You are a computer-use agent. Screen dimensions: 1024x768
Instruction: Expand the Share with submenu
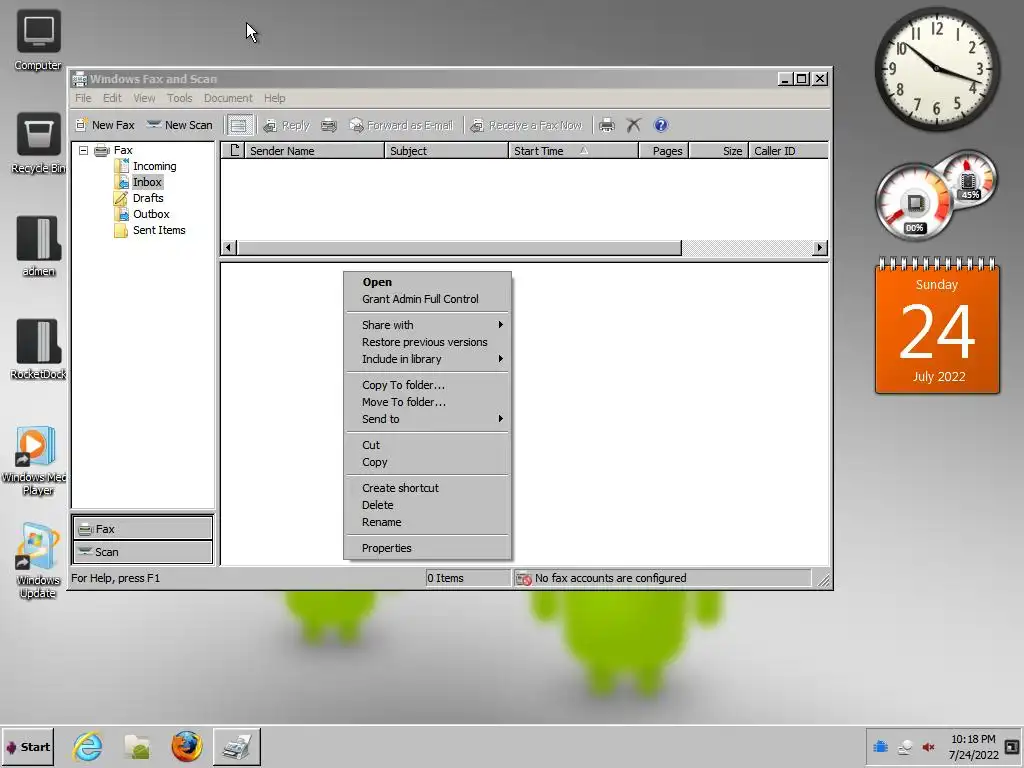427,325
